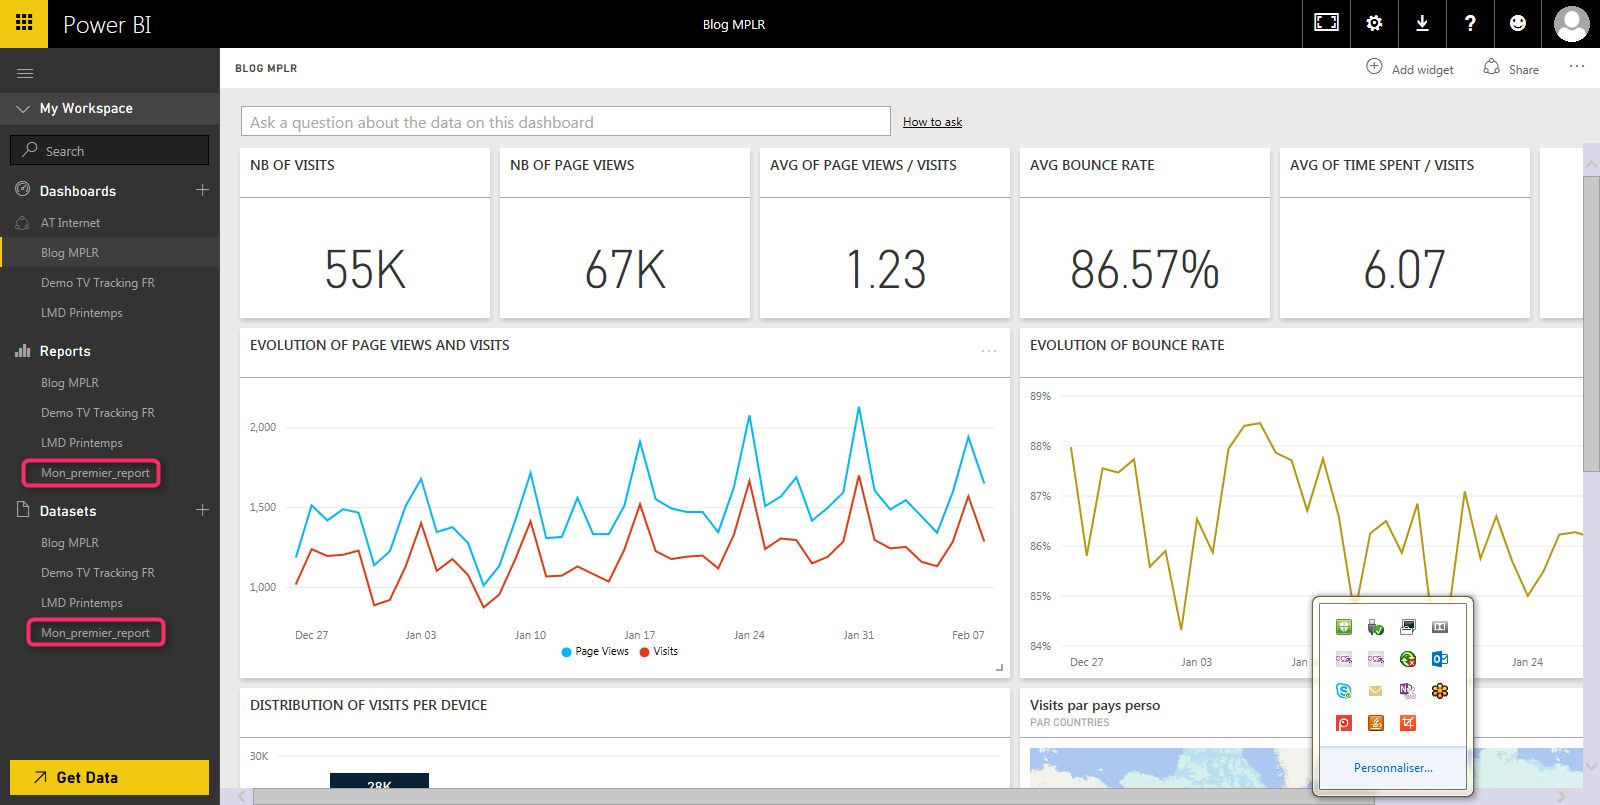
Task: Click the download arrow icon
Action: pos(1422,23)
